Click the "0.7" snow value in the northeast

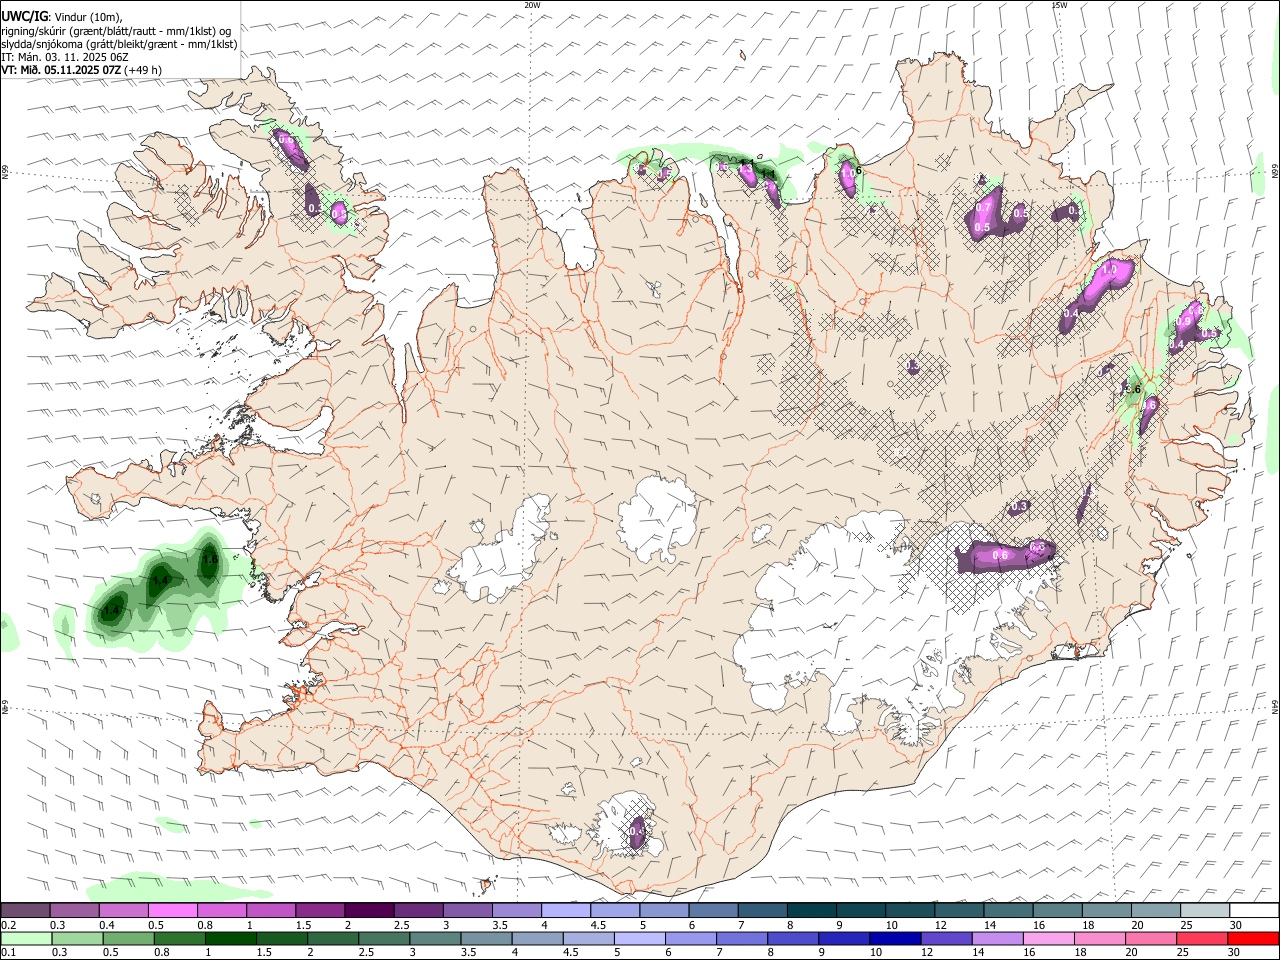tap(983, 207)
